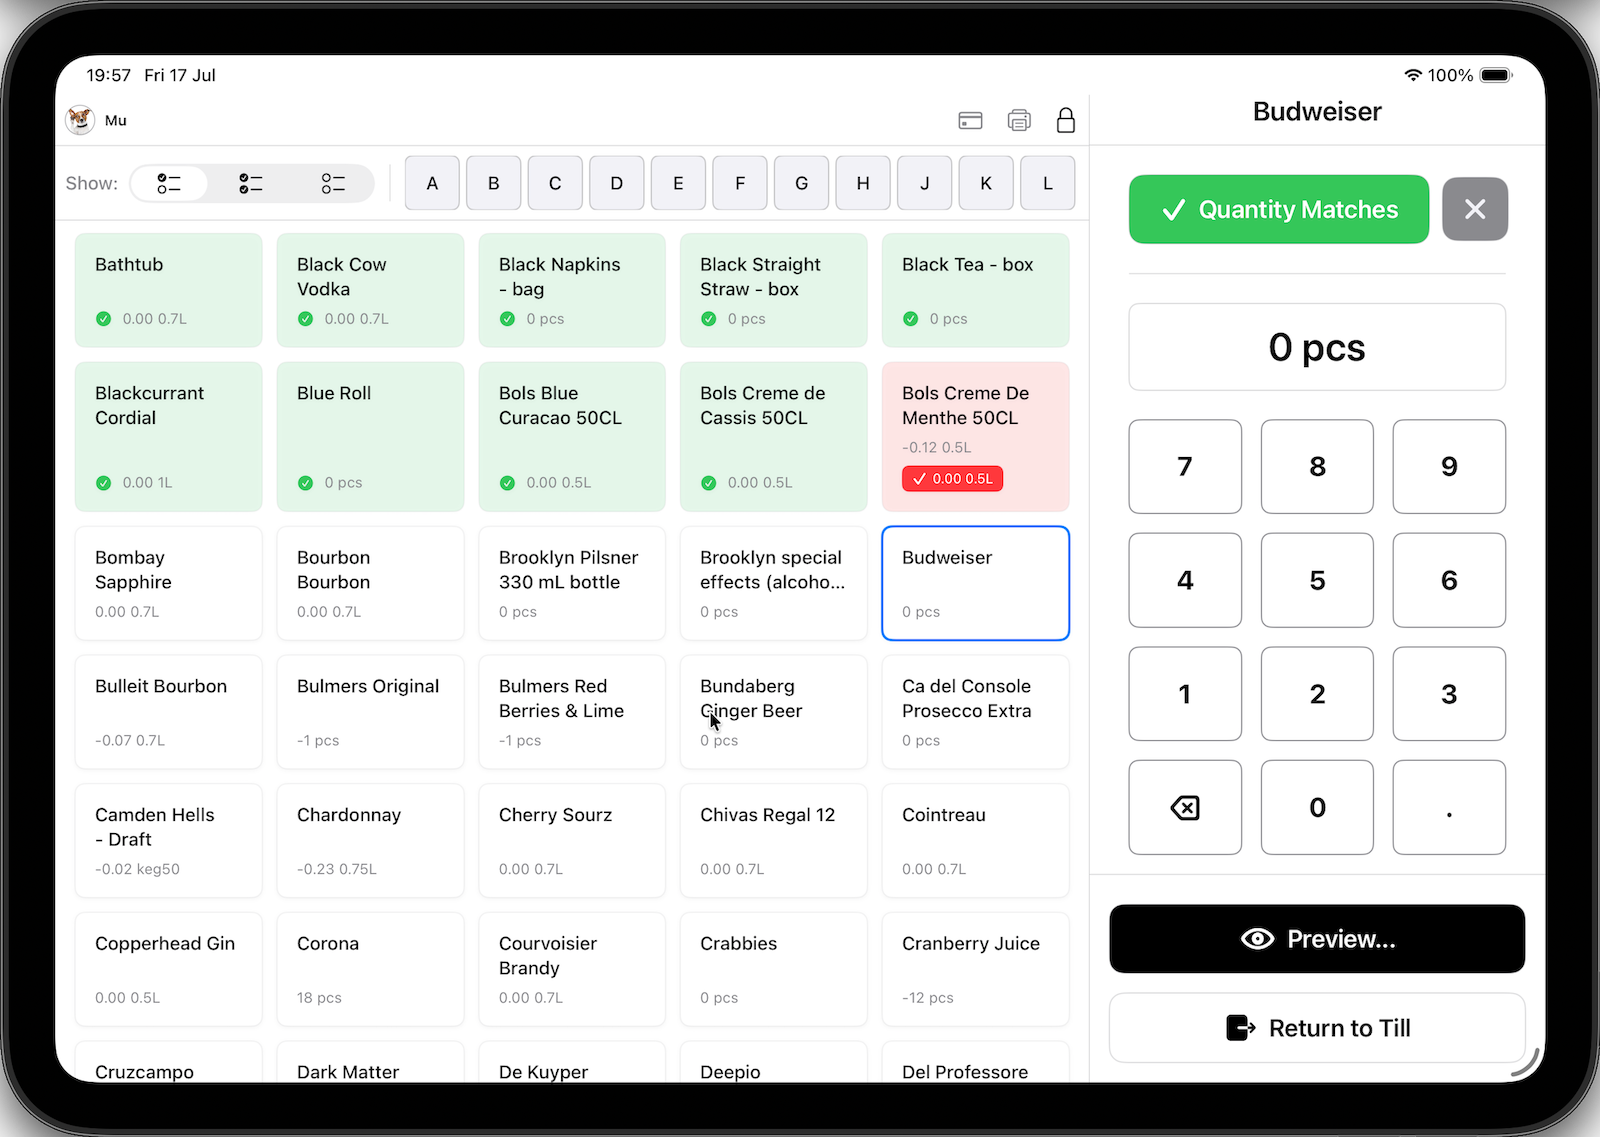Jump to letter K
Image resolution: width=1600 pixels, height=1137 pixels.
[986, 183]
